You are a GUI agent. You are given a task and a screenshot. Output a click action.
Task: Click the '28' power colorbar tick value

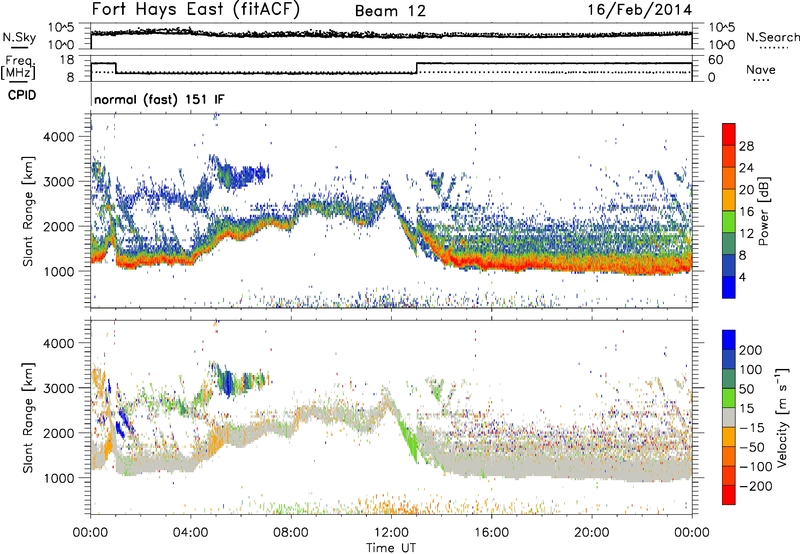pos(746,146)
